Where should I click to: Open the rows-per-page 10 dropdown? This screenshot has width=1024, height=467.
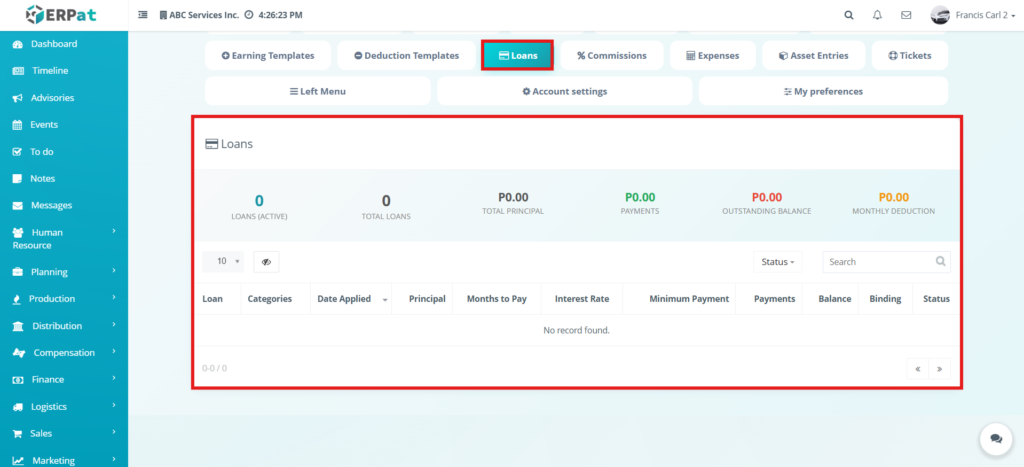point(223,262)
